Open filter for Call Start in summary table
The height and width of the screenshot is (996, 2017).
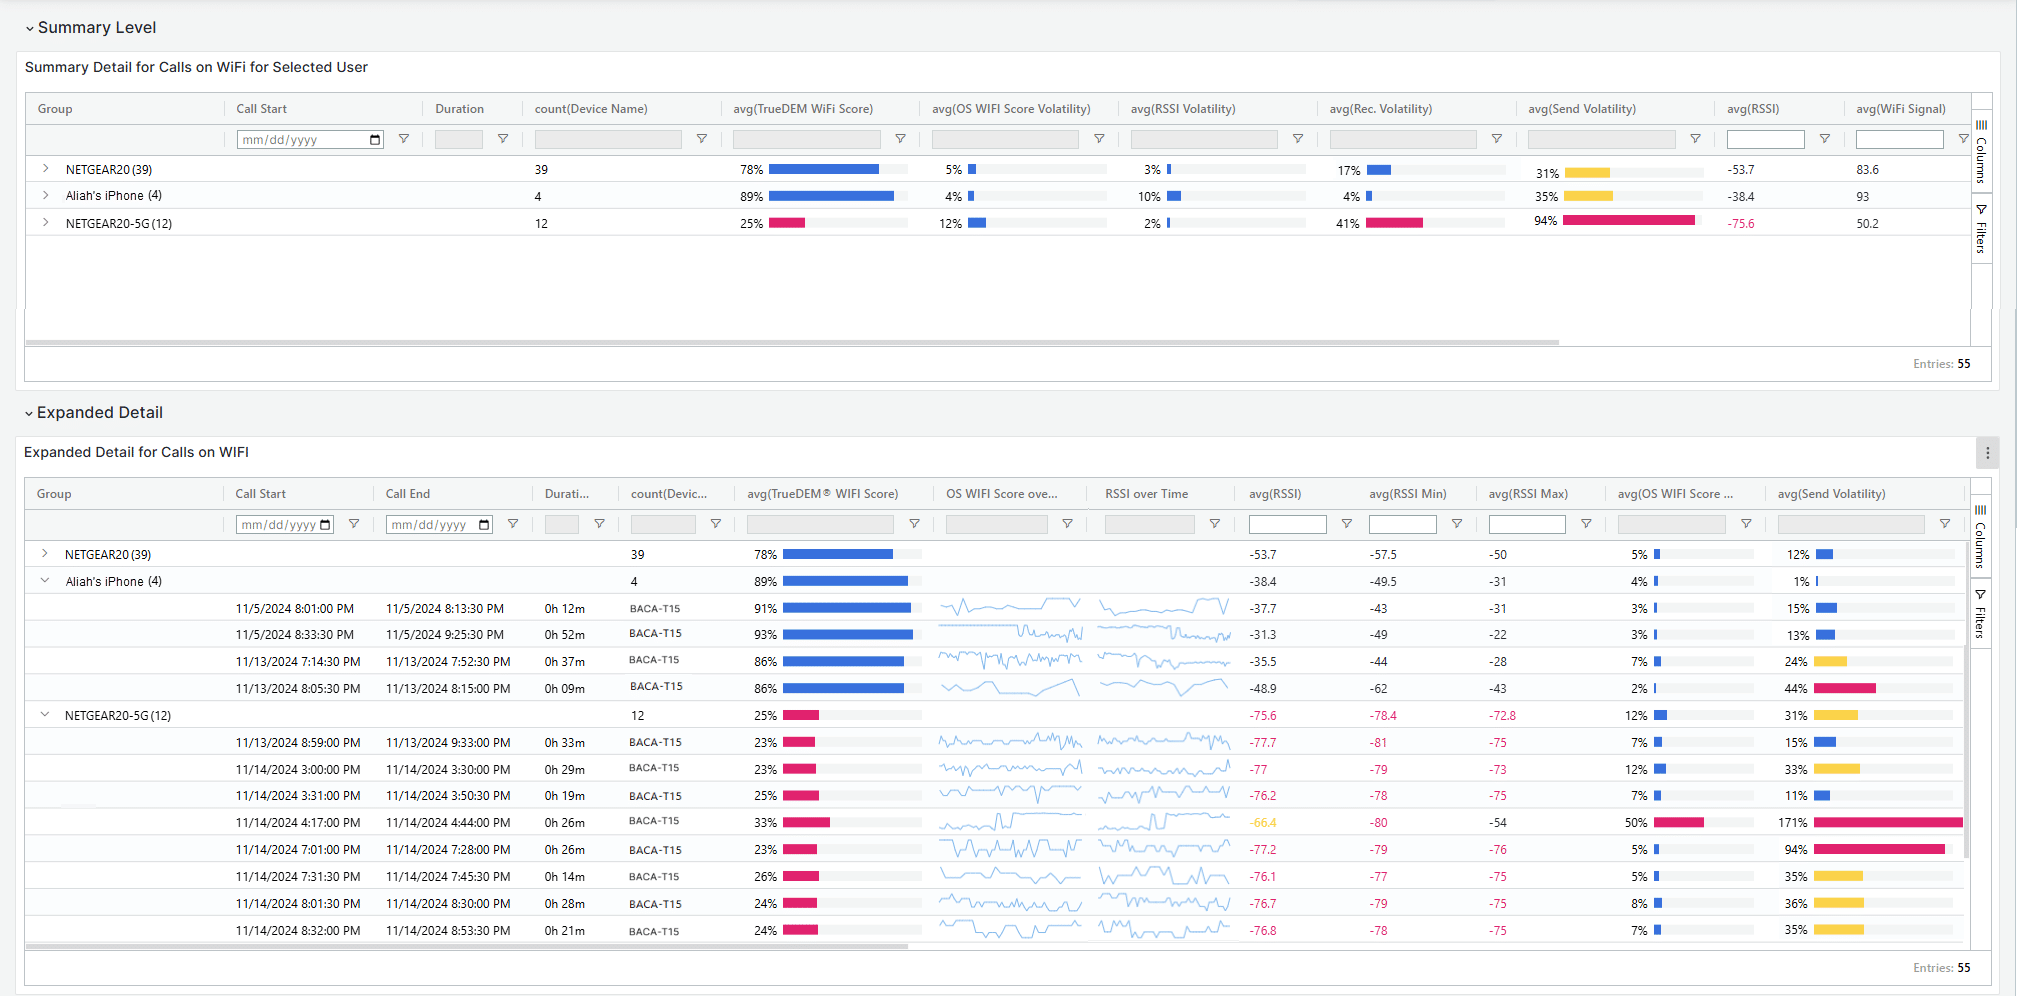[404, 139]
